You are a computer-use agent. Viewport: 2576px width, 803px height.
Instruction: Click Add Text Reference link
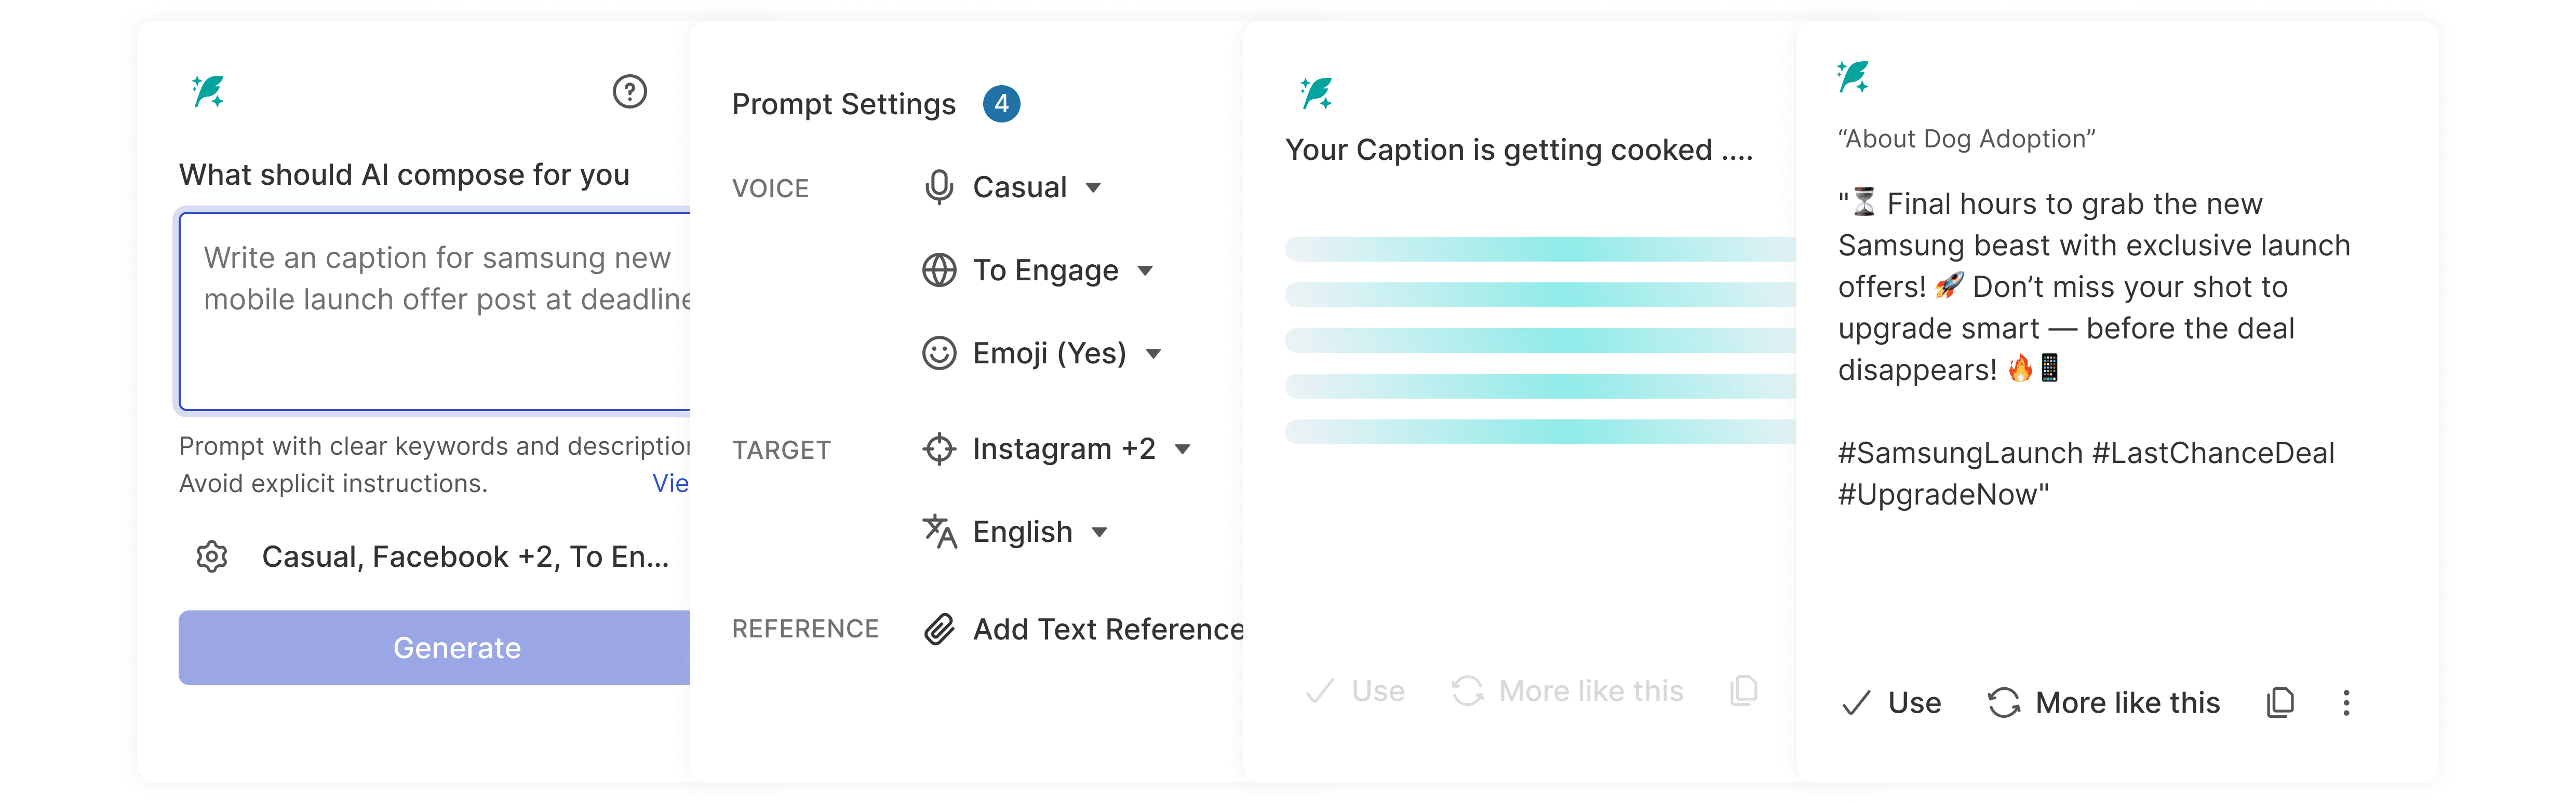click(1108, 629)
